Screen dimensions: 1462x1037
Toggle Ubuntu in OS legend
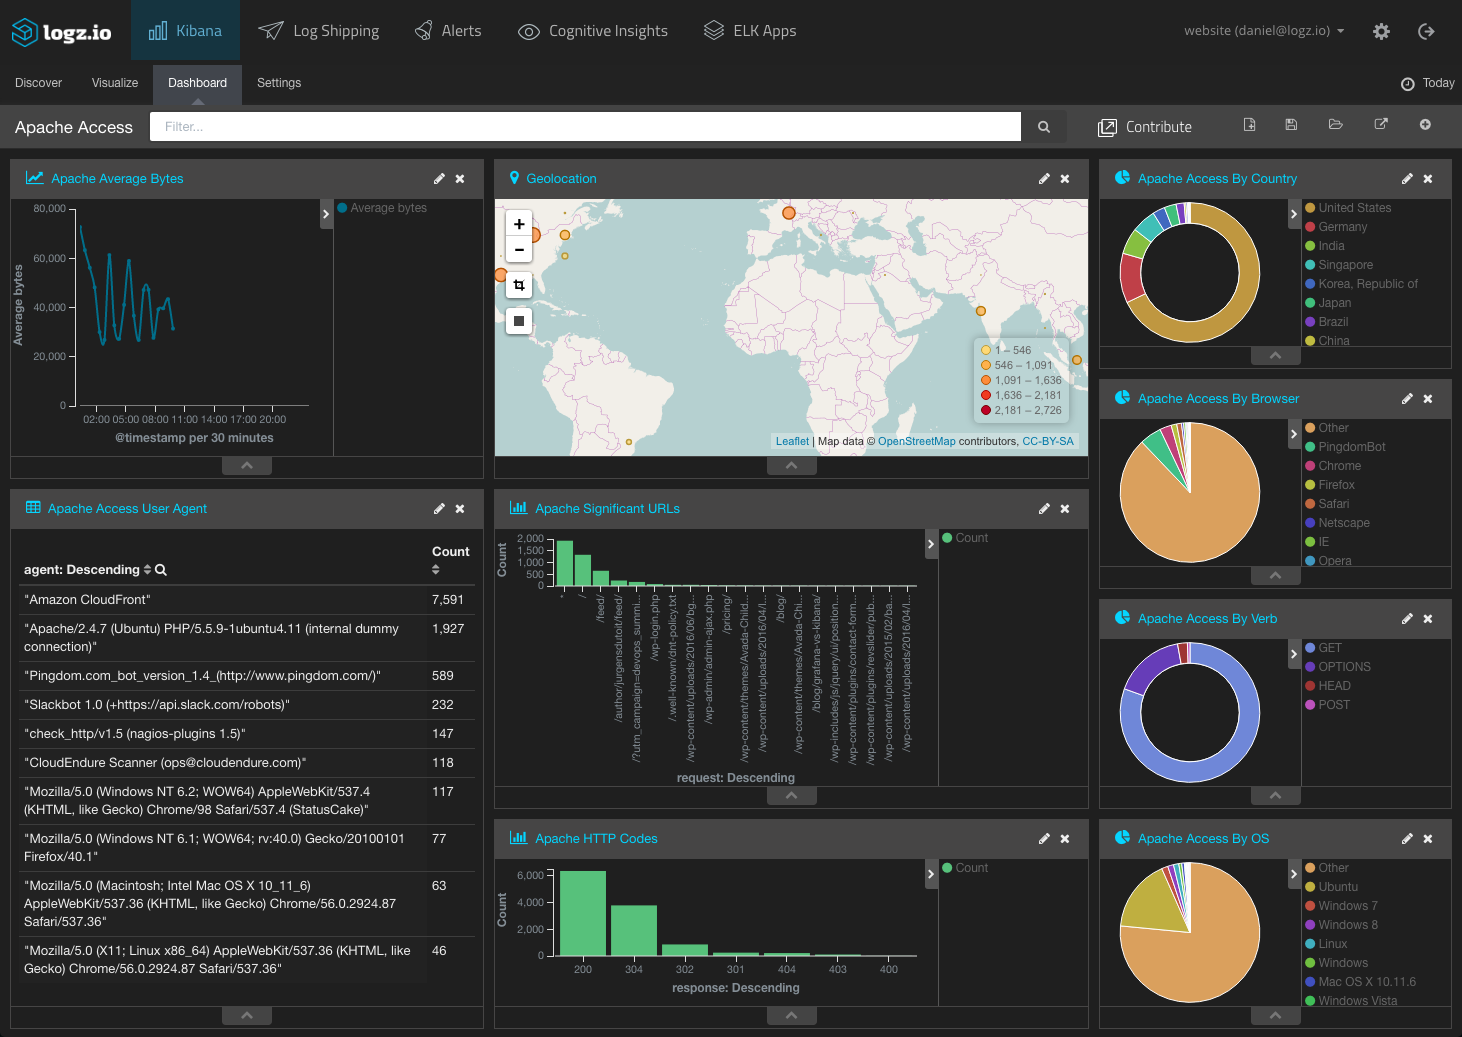(x=1331, y=887)
